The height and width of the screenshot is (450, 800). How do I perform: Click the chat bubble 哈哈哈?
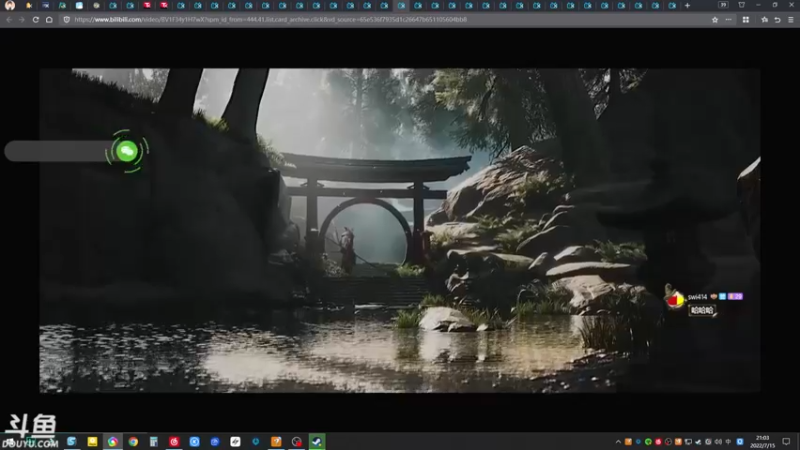click(x=702, y=310)
